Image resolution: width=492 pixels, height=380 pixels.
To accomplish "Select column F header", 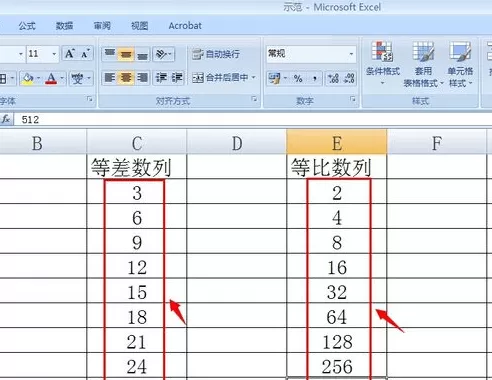I will [x=437, y=143].
